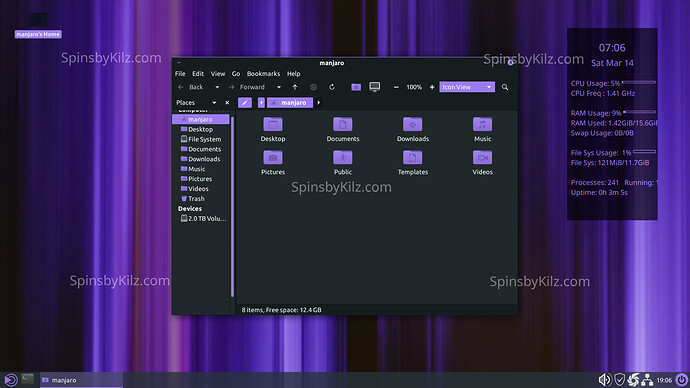
Task: Open the Bookmarks menu
Action: pyautogui.click(x=263, y=73)
